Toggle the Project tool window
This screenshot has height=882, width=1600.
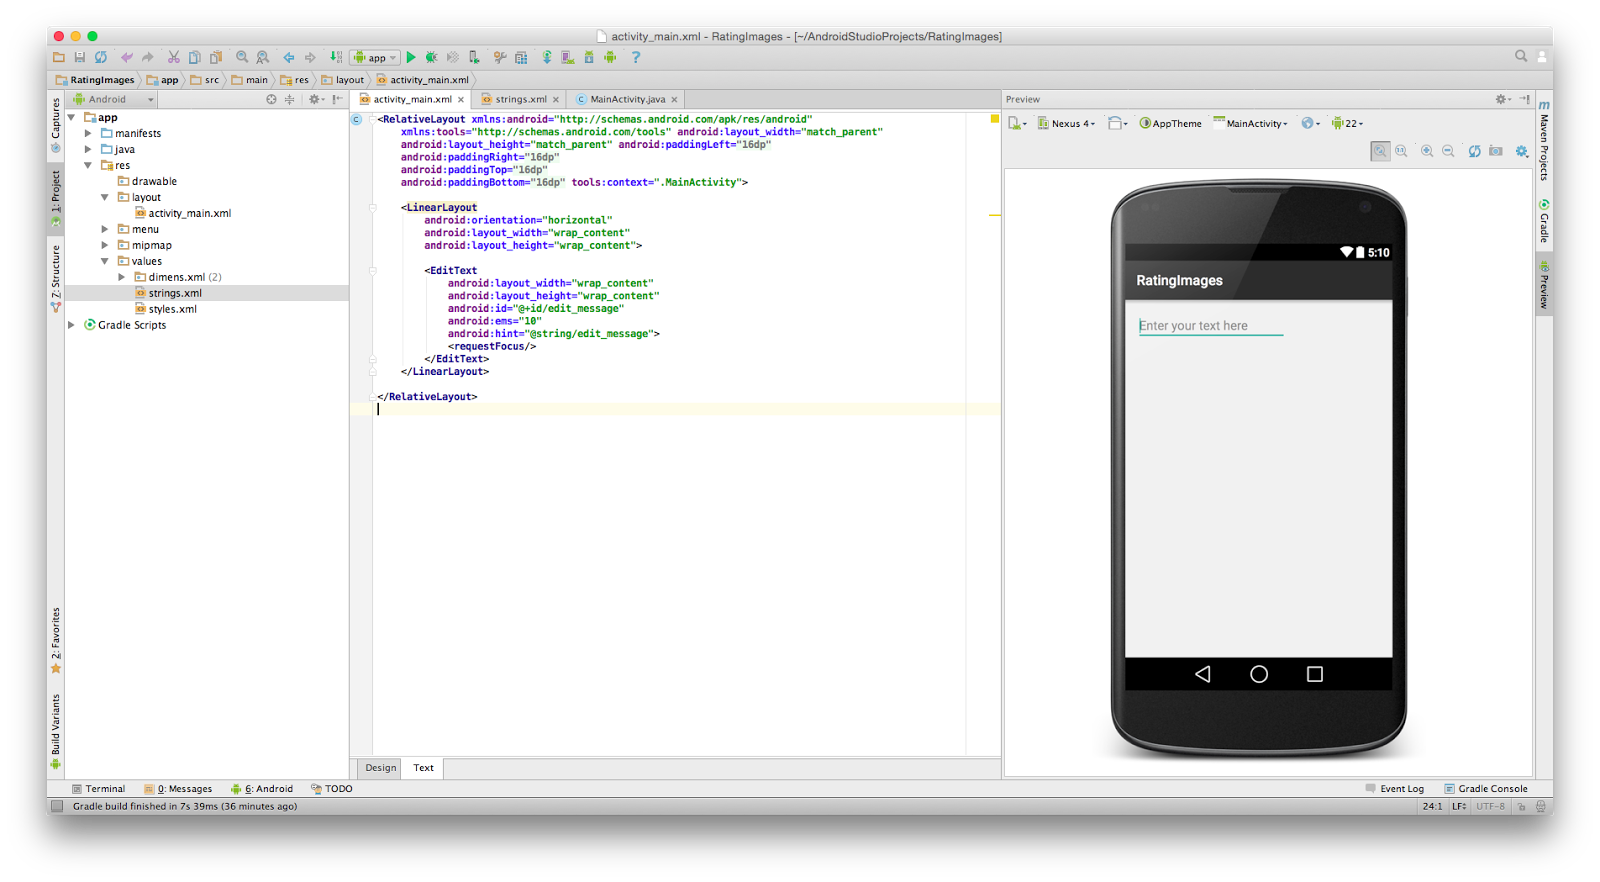pyautogui.click(x=56, y=197)
